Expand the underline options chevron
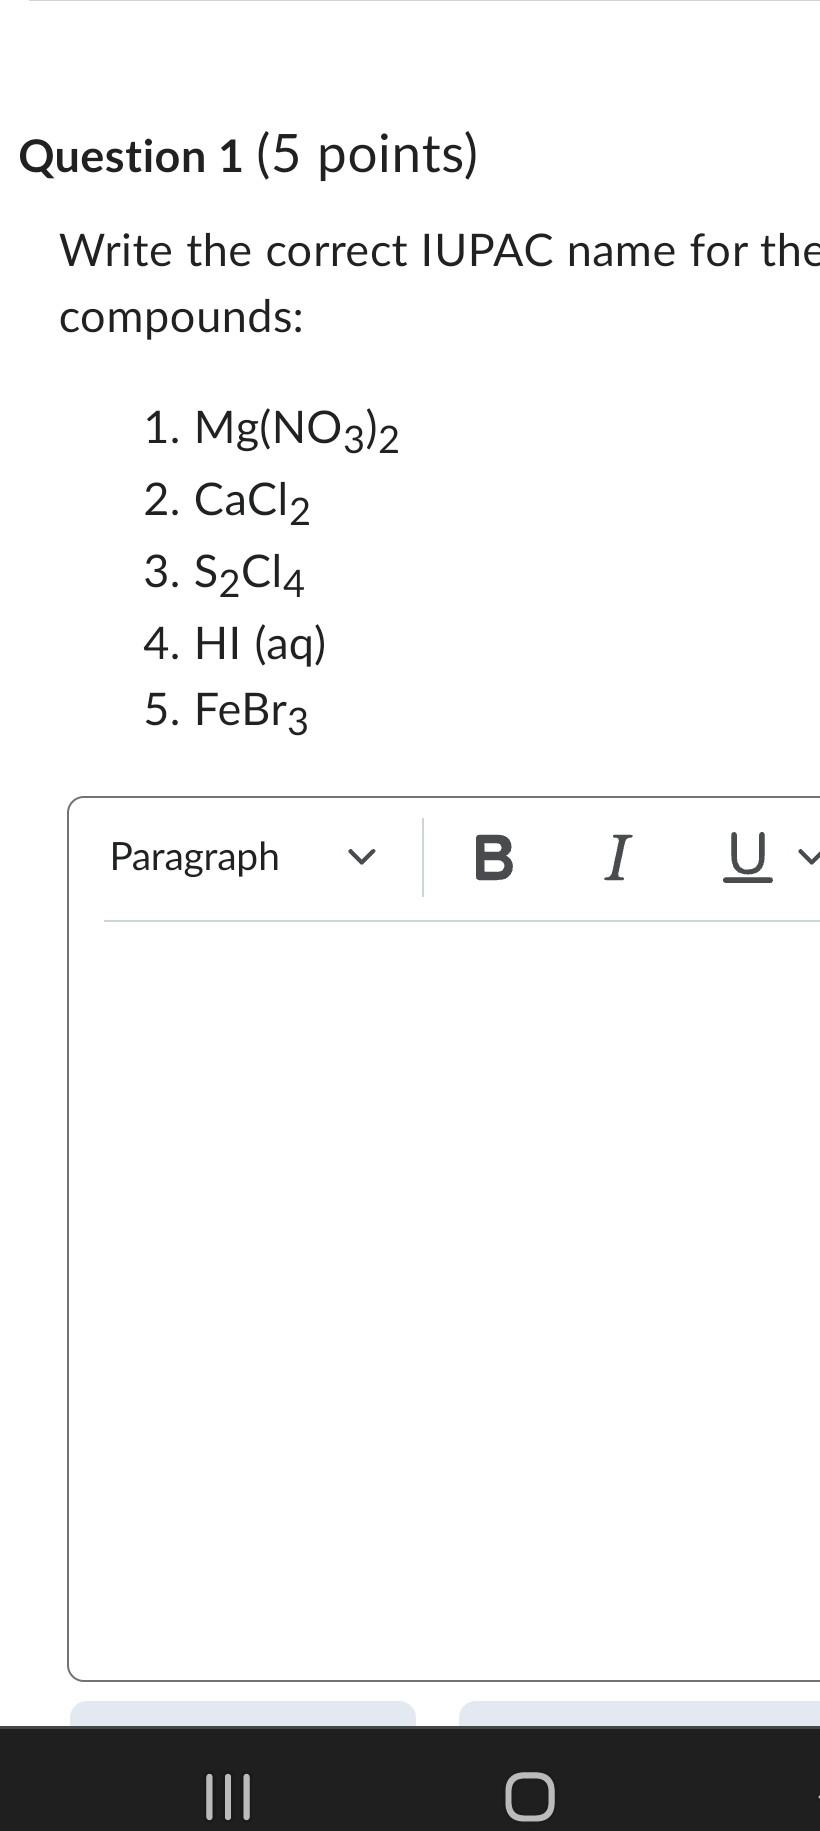 pyautogui.click(x=808, y=858)
